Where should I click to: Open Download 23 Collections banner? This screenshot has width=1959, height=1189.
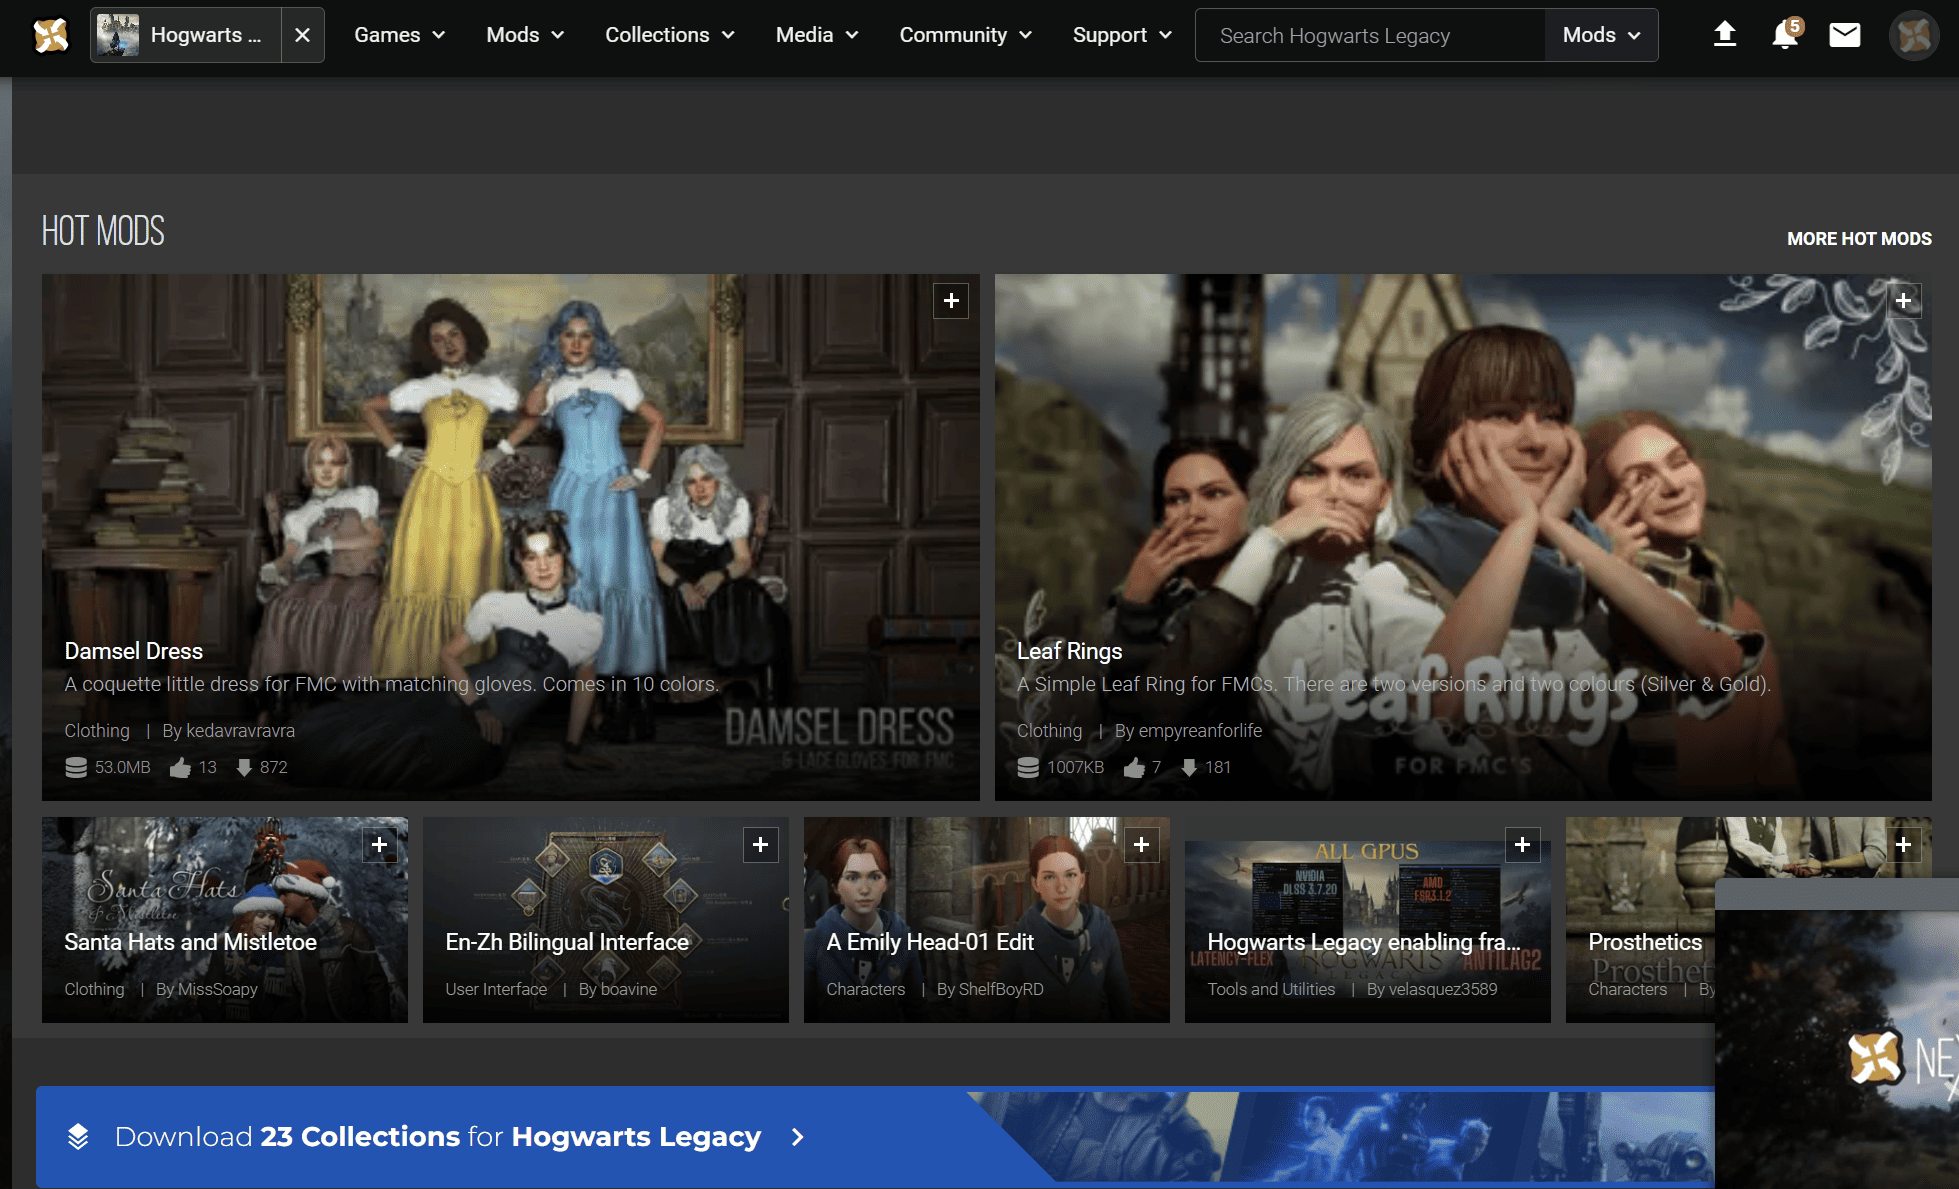coord(438,1137)
